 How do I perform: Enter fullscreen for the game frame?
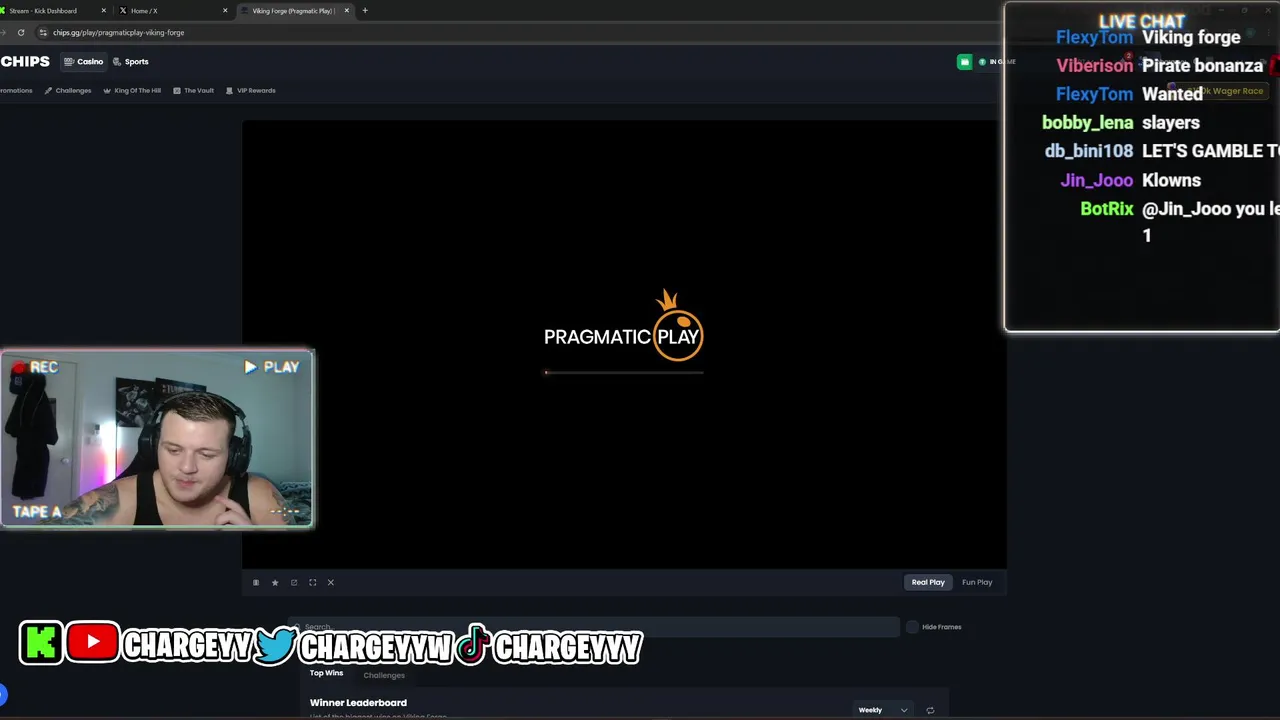[x=312, y=582]
